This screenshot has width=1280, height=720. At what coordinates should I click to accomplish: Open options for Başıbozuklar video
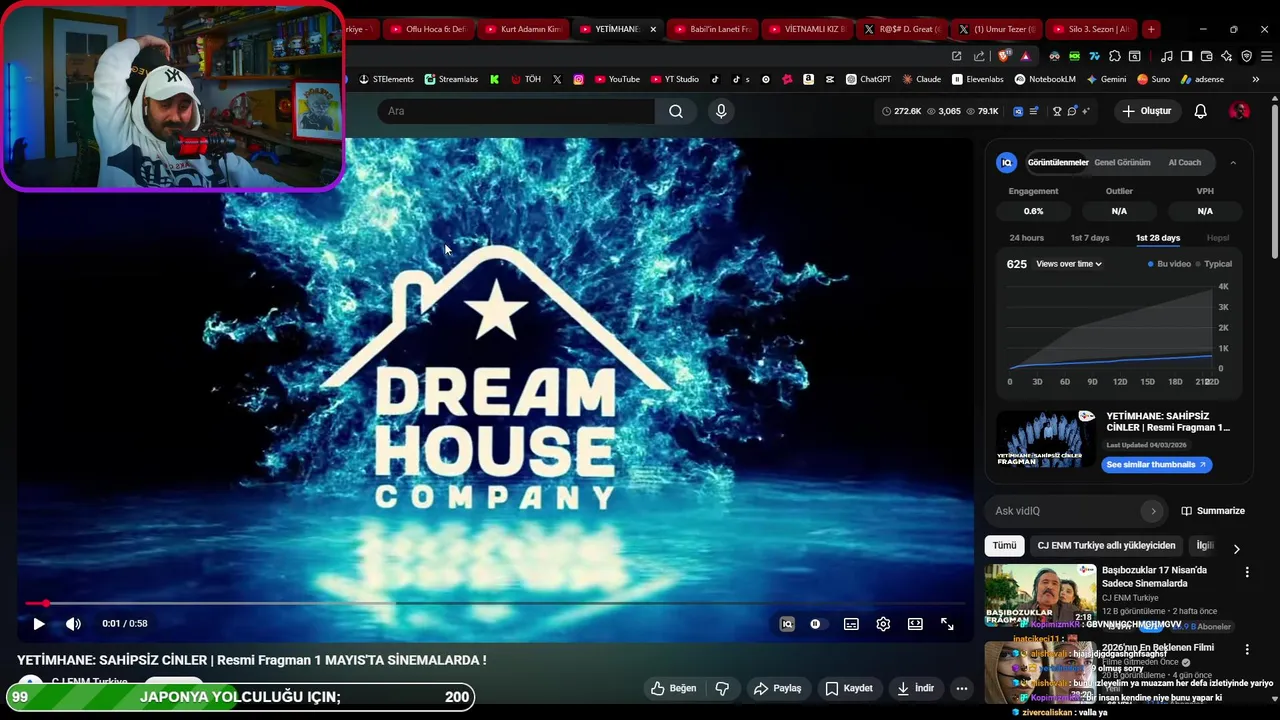click(1246, 572)
